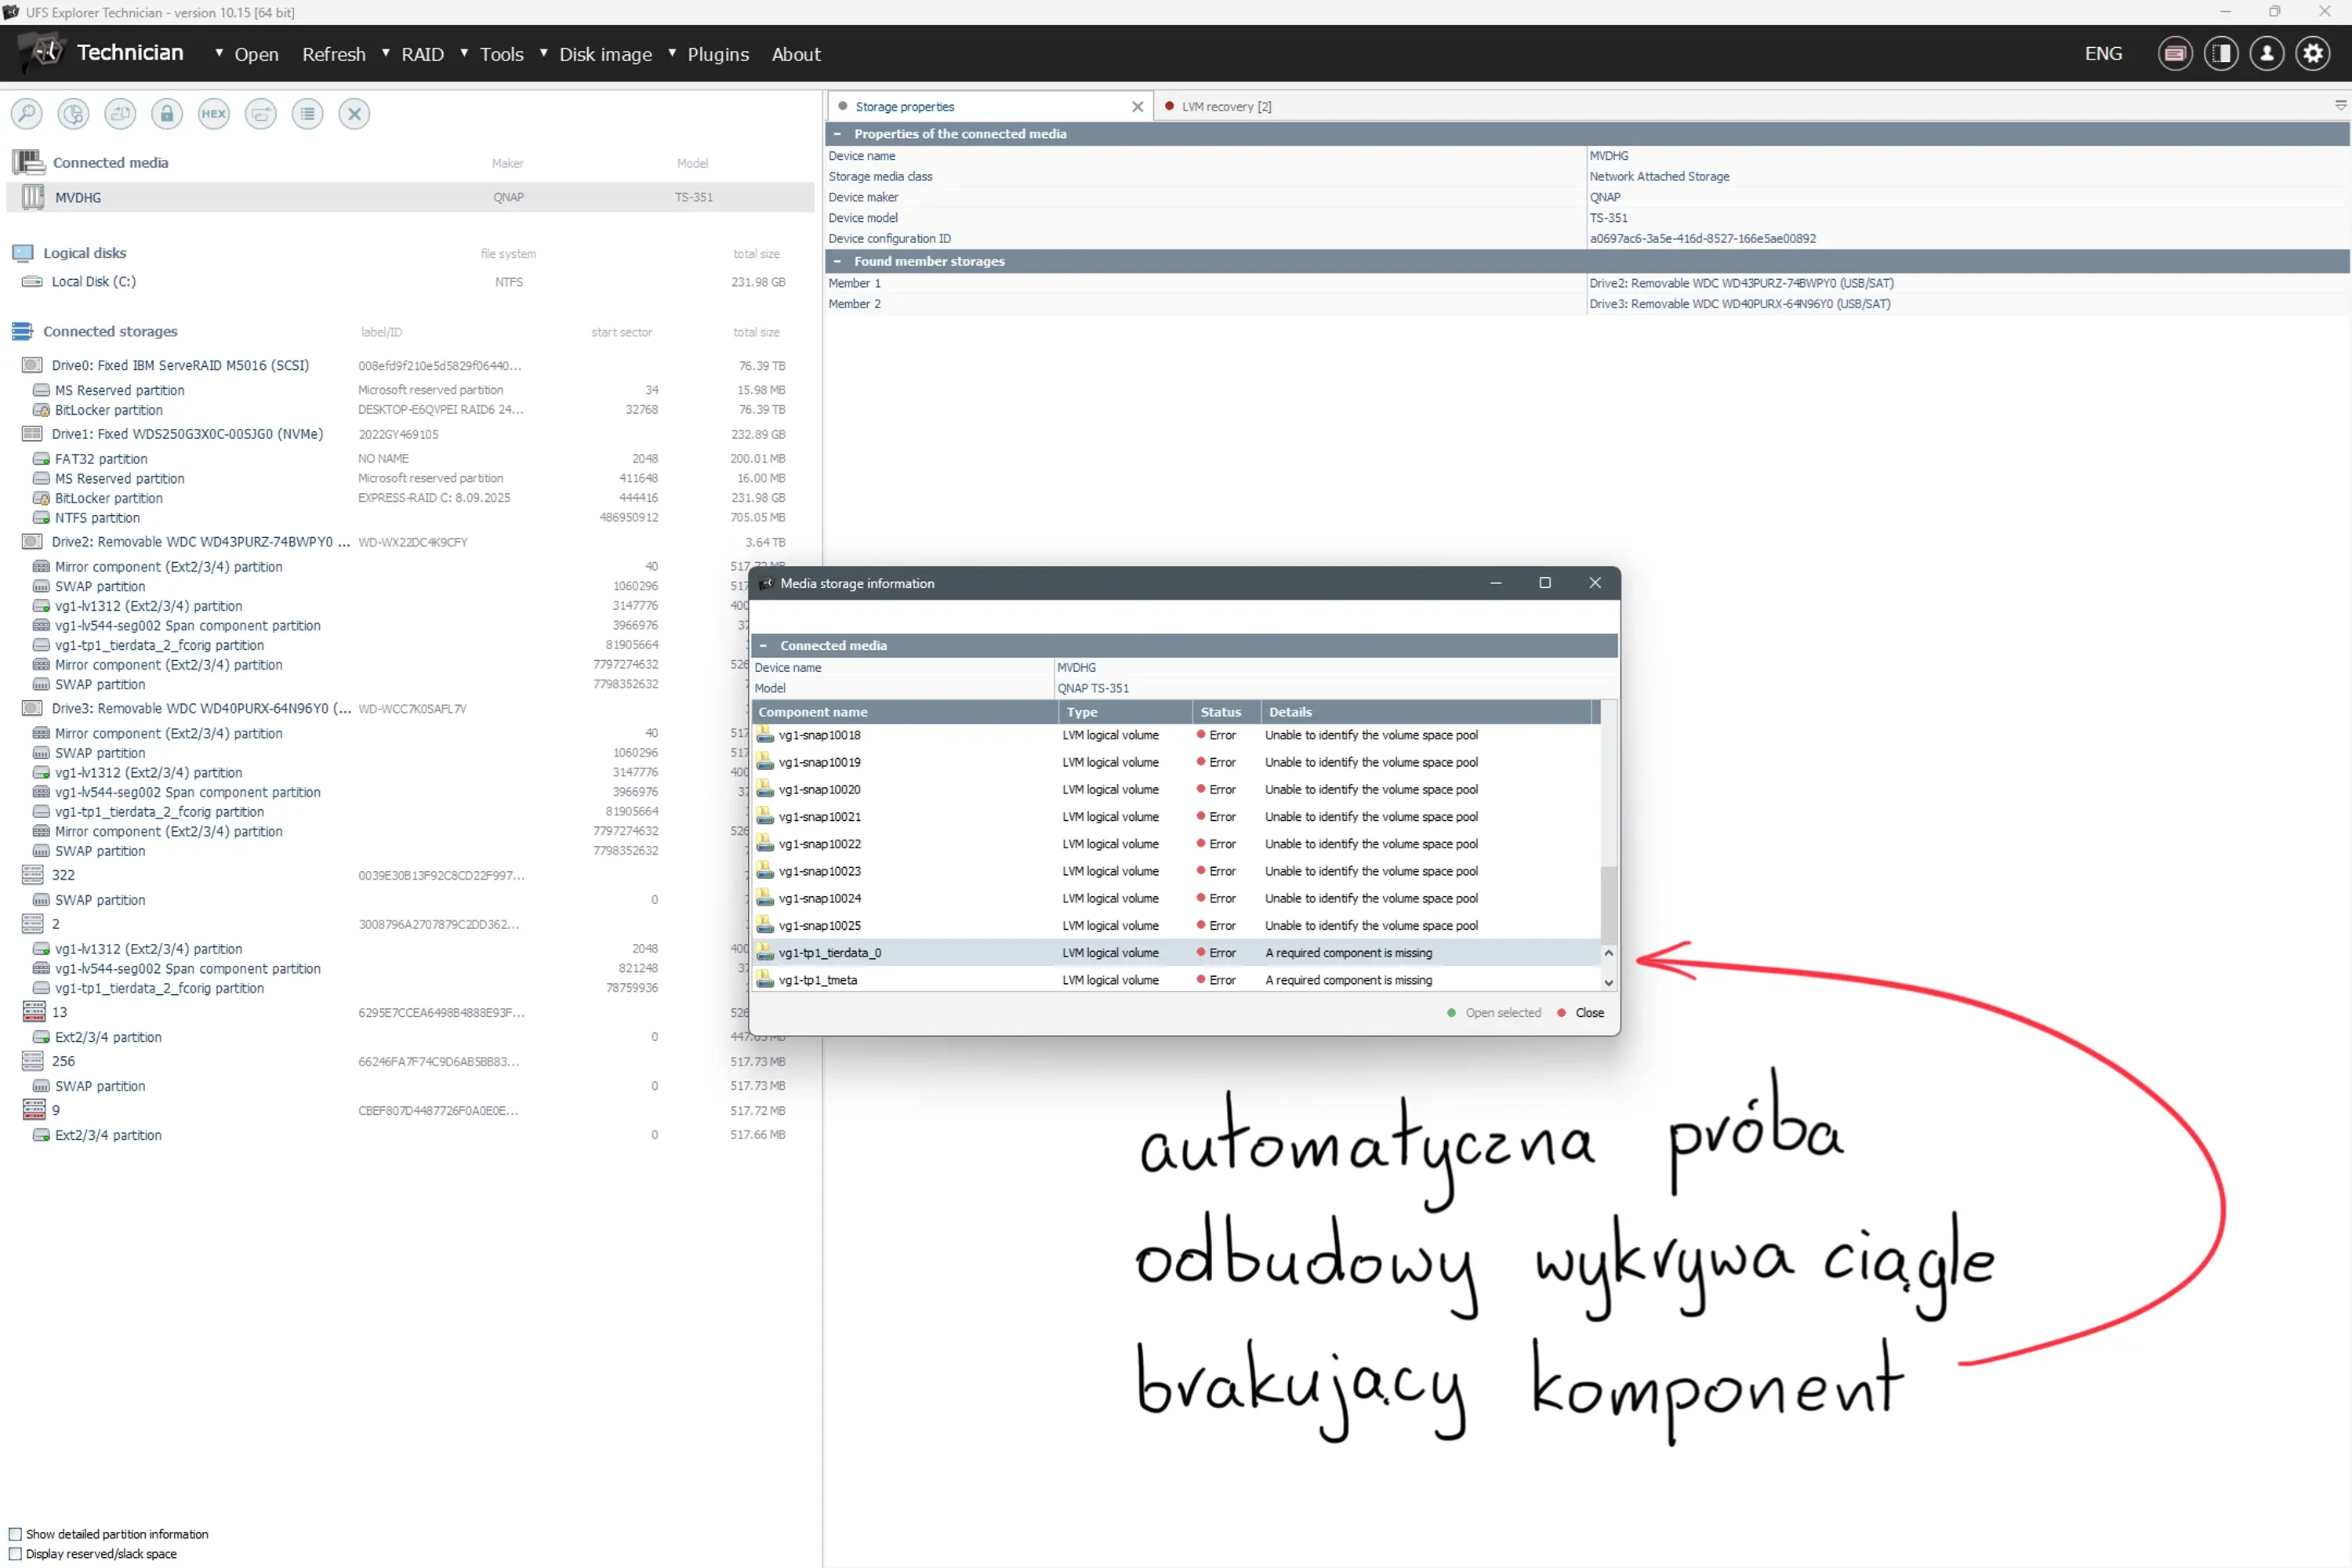This screenshot has width=2352, height=1568.
Task: Open the properties list toolbar icon
Action: tap(307, 113)
